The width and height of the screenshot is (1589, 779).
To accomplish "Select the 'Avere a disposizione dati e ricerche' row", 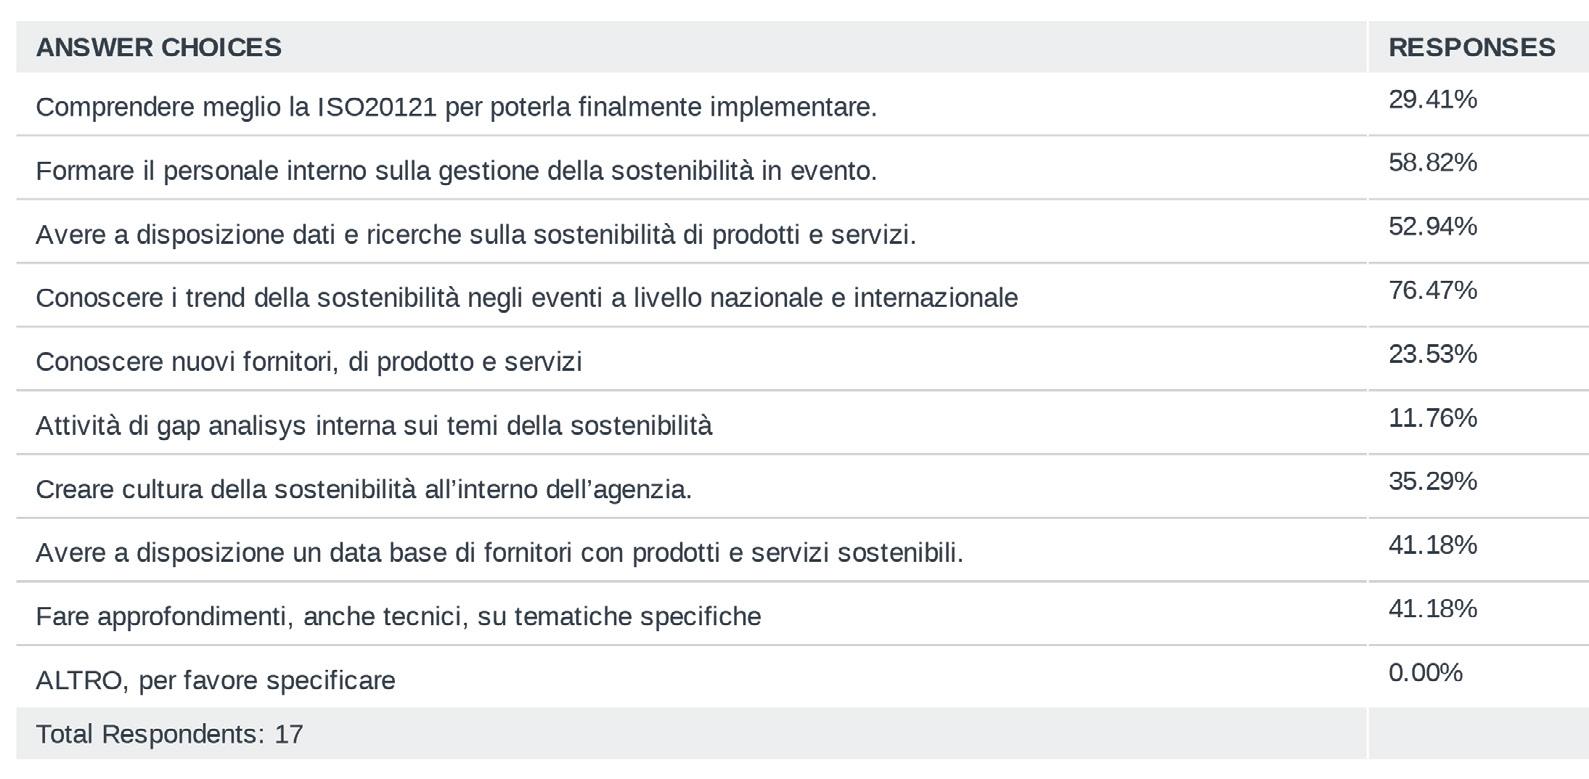I will (x=476, y=235).
